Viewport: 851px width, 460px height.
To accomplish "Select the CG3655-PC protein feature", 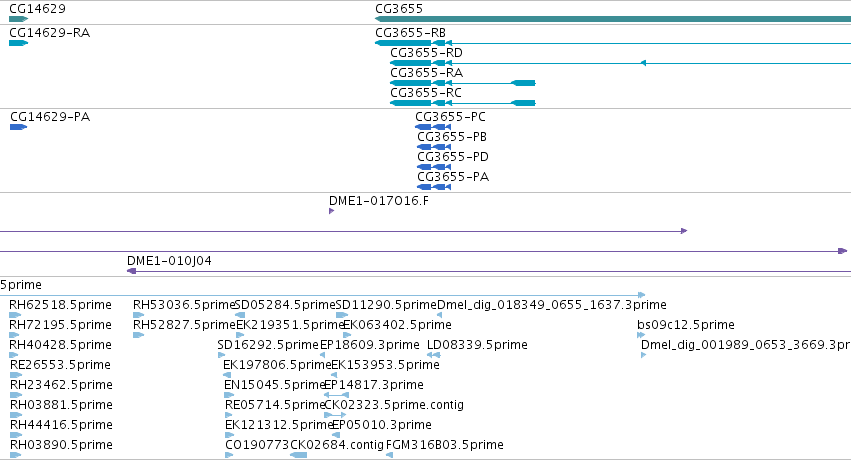I will pos(433,127).
